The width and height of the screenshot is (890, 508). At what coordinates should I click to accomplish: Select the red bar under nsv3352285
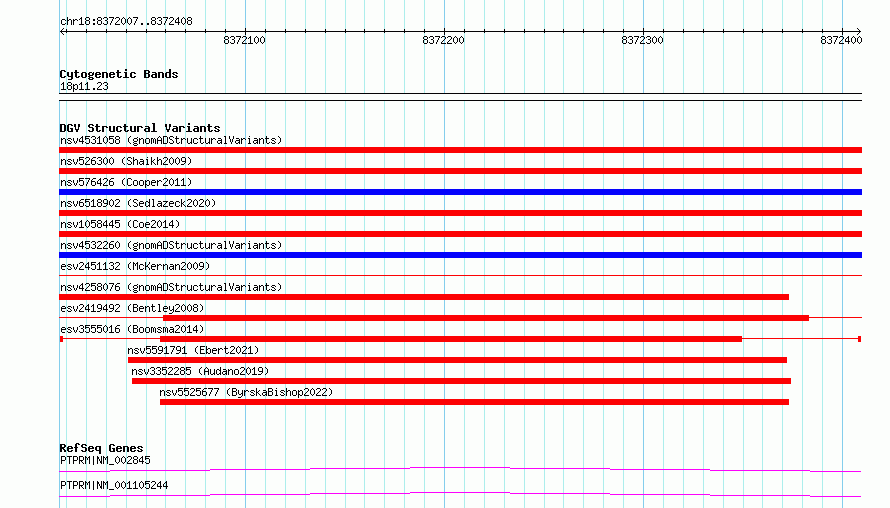461,381
